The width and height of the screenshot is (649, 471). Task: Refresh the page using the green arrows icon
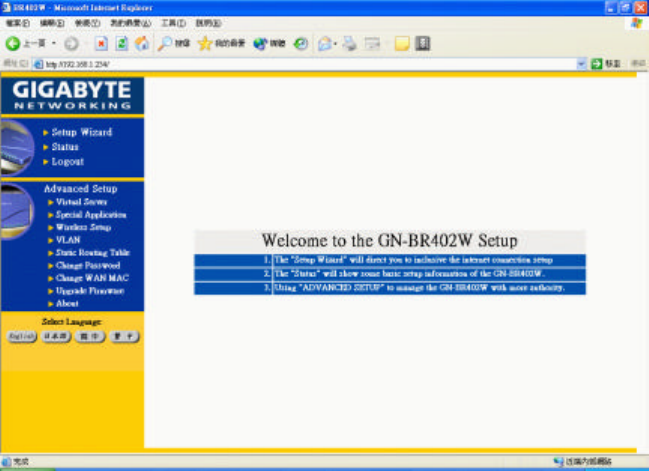[x=122, y=43]
